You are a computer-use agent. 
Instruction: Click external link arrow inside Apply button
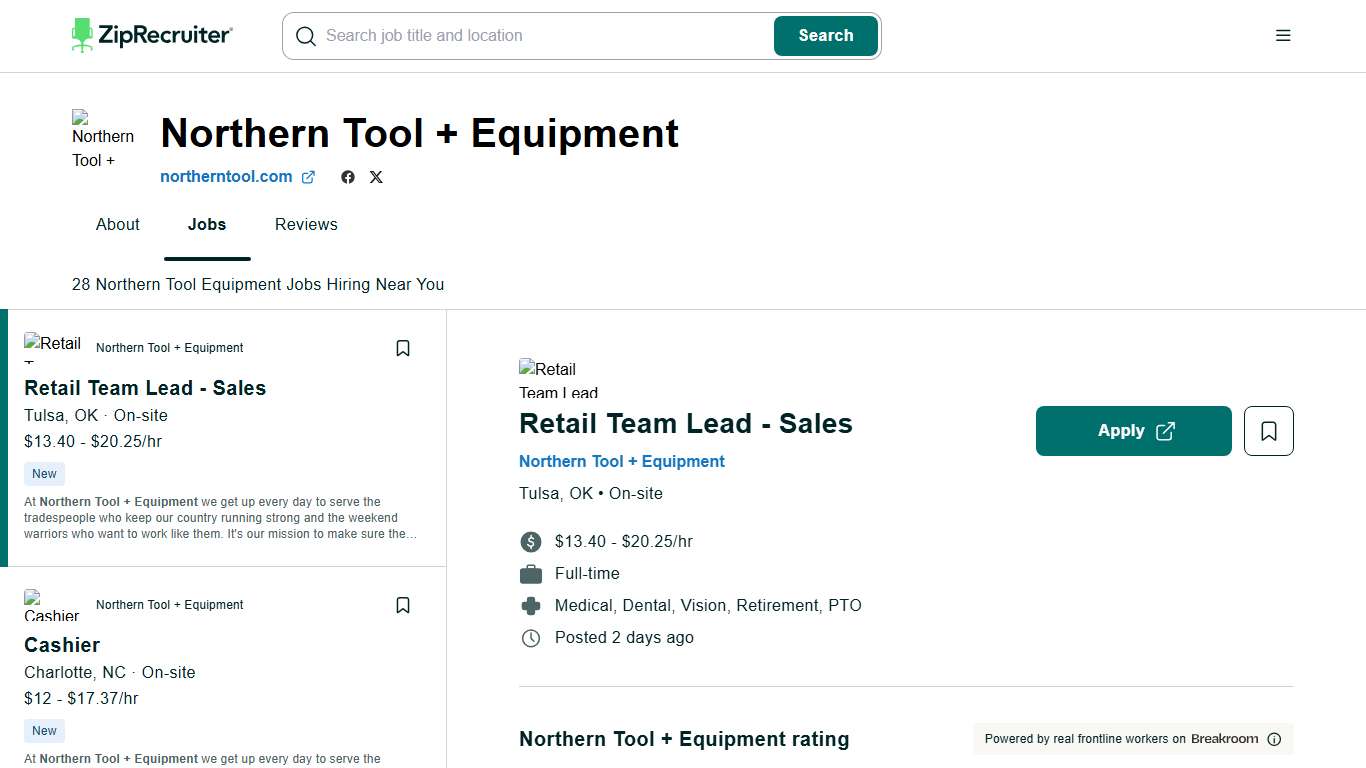[x=1164, y=430]
